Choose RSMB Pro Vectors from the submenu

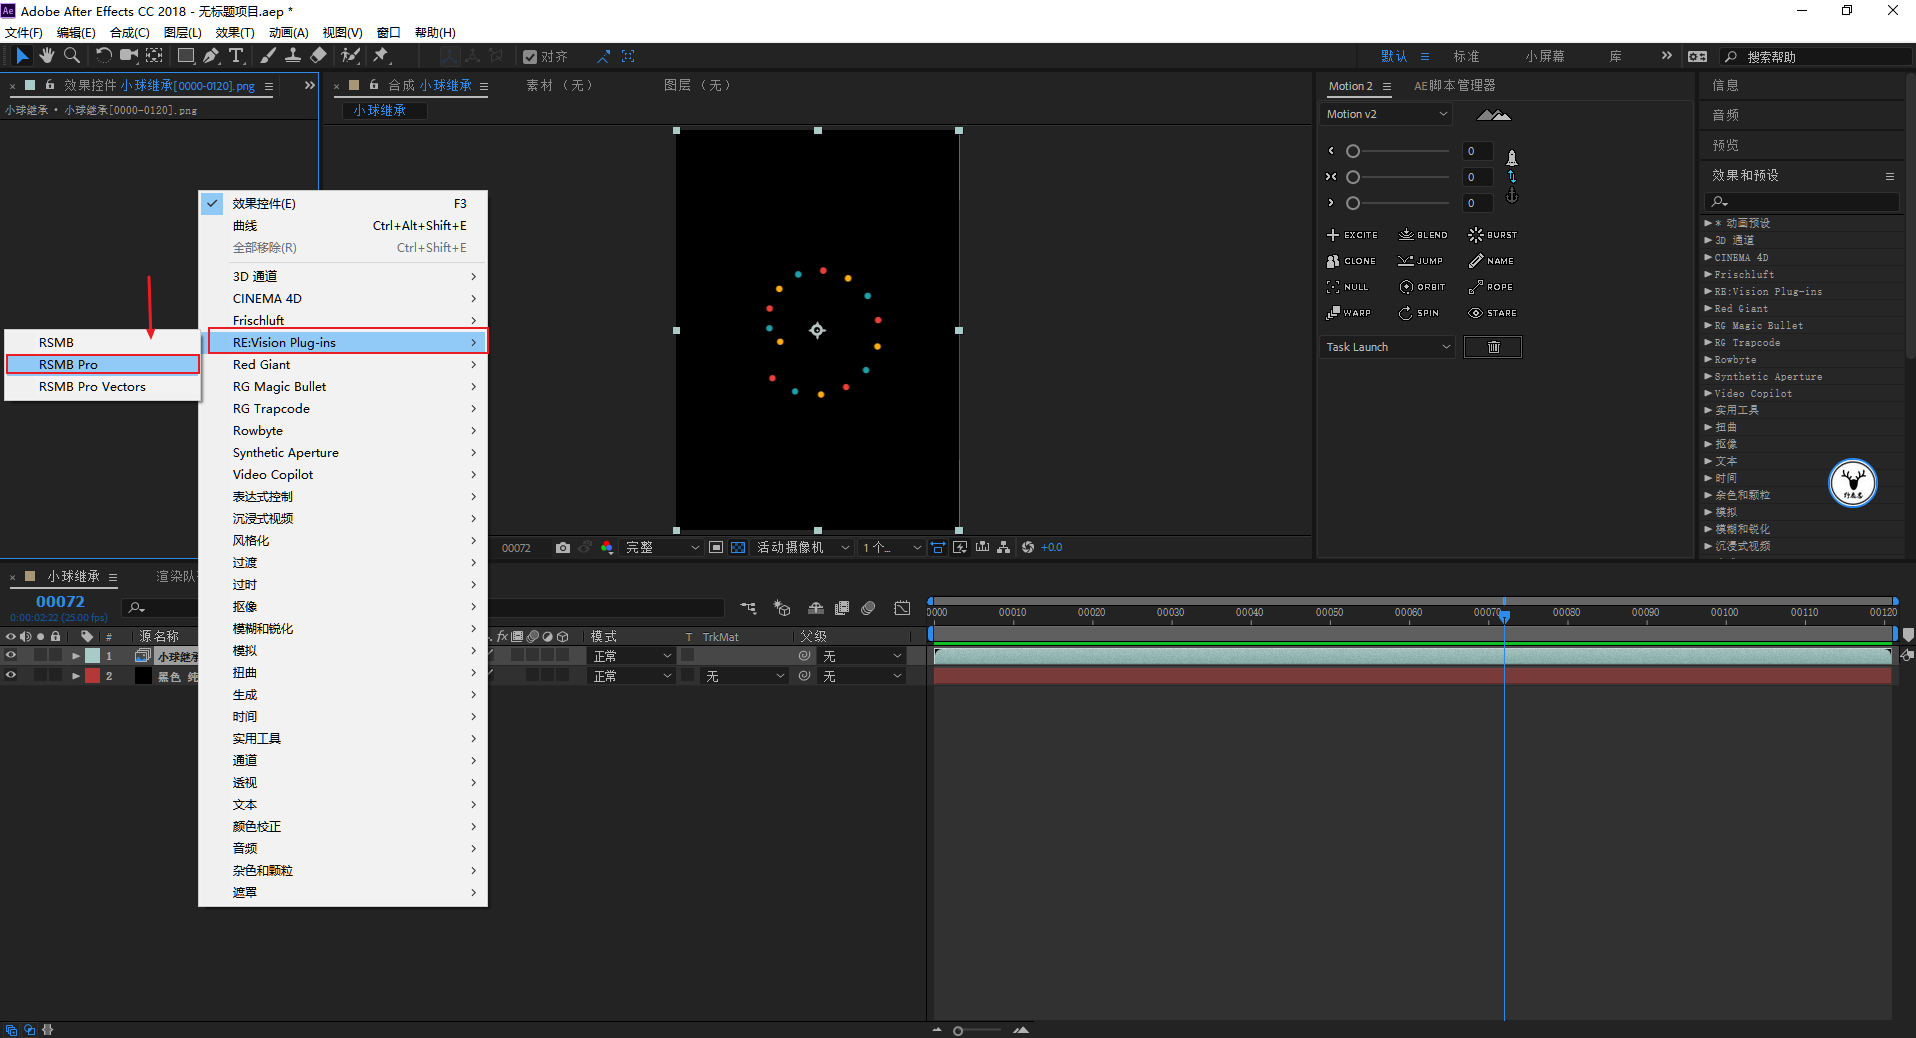click(103, 387)
